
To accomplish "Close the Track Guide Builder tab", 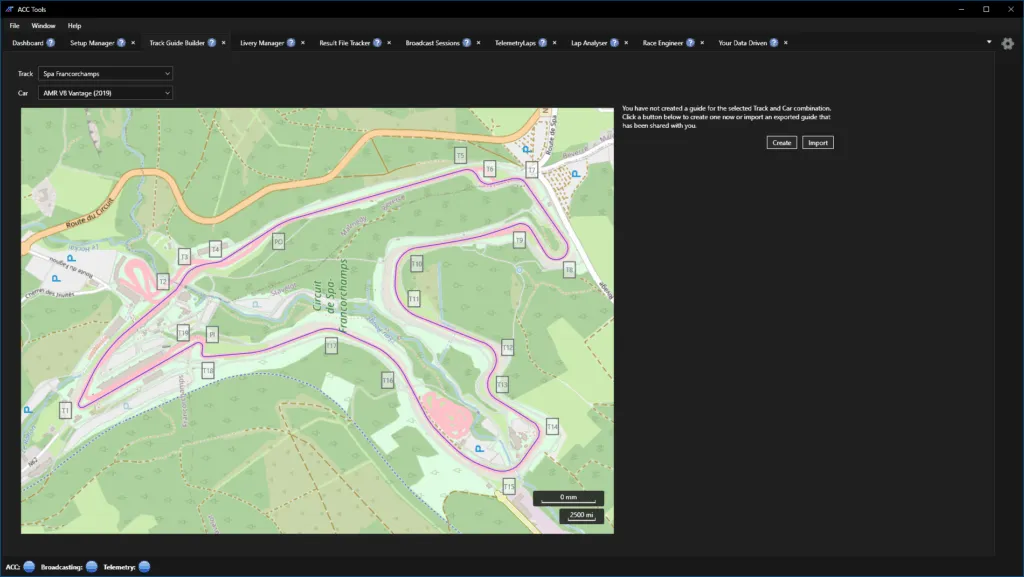I will point(223,43).
